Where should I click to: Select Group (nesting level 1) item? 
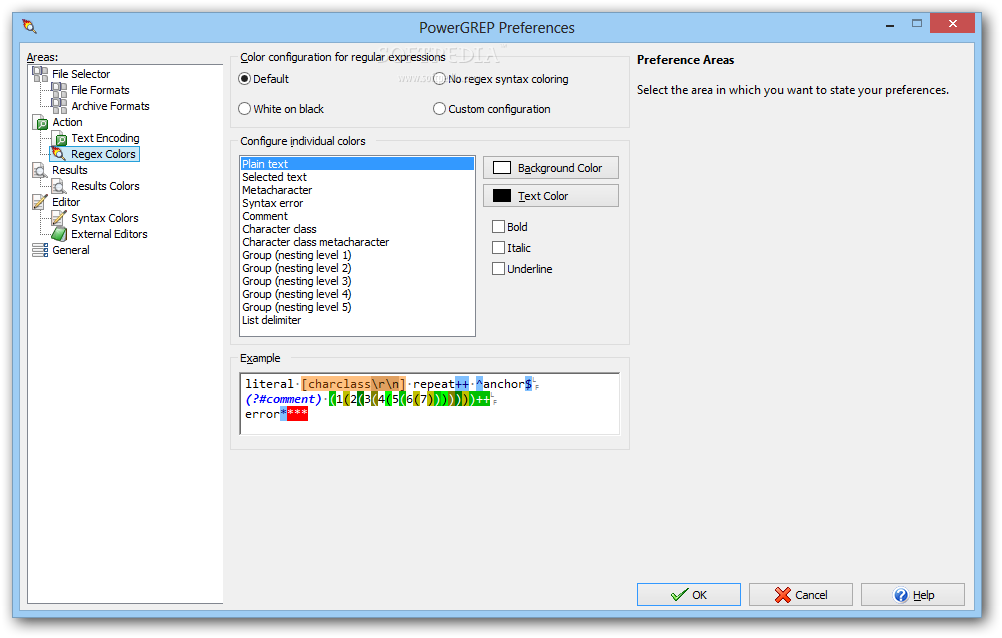click(x=357, y=255)
